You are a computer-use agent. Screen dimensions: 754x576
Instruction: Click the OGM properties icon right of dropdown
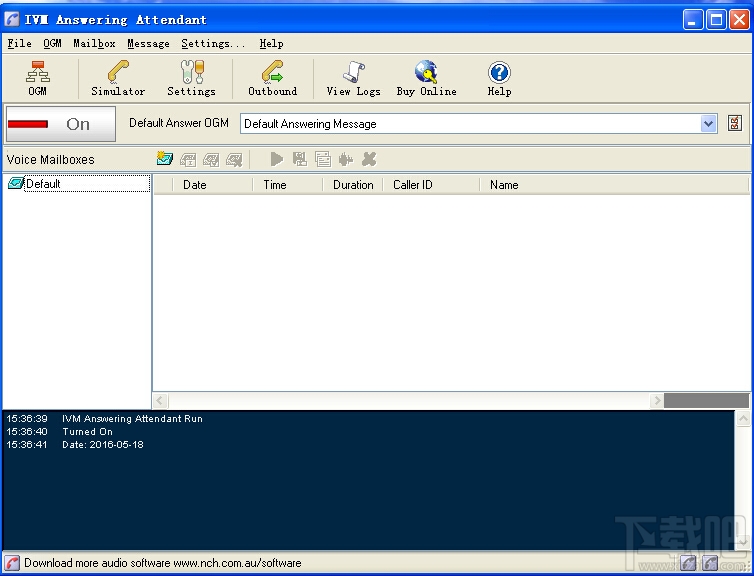[x=735, y=124]
